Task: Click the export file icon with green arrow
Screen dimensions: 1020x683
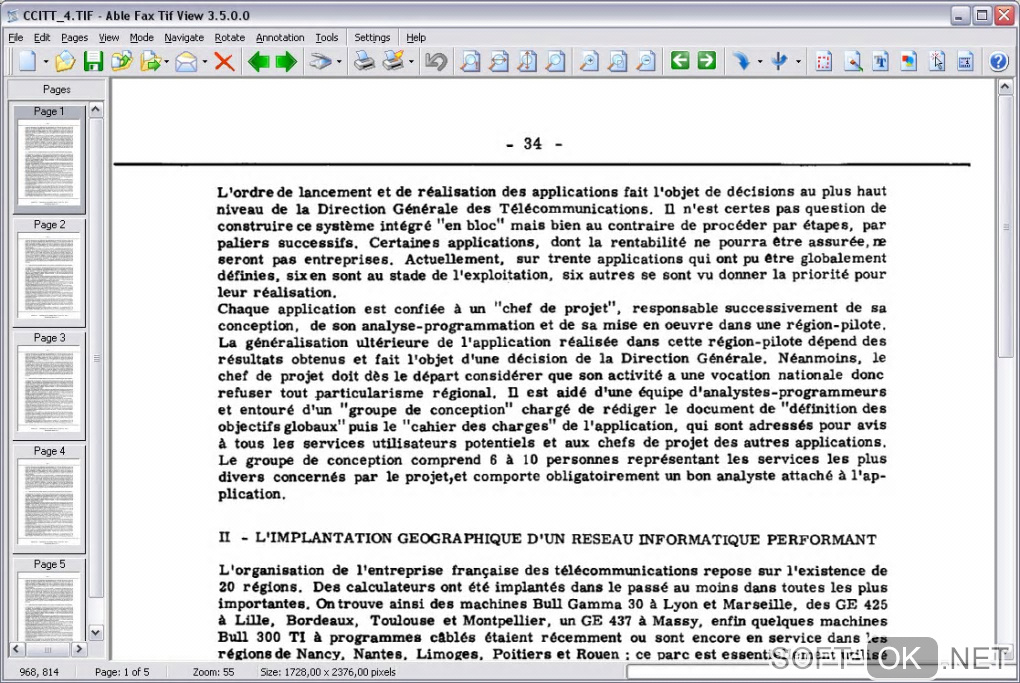Action: pos(150,62)
